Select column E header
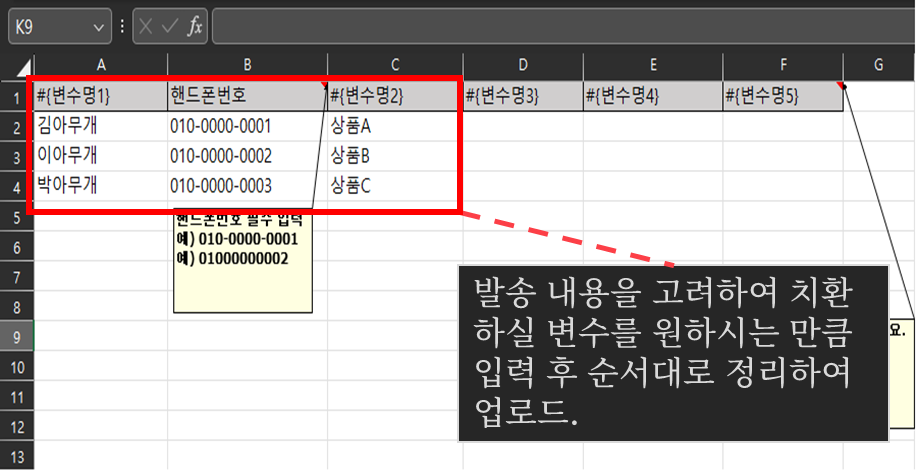Image resolution: width=916 pixels, height=472 pixels. pyautogui.click(x=653, y=65)
